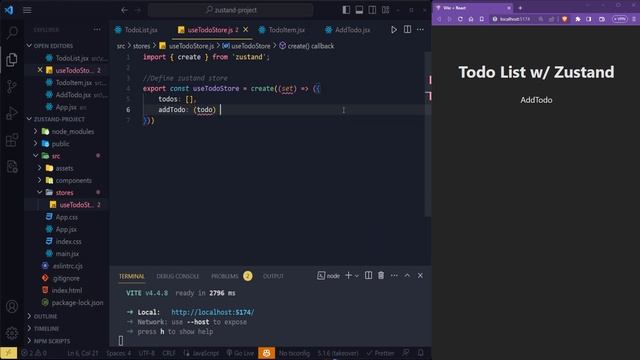Go back with the title bar arrow

coord(124,10)
